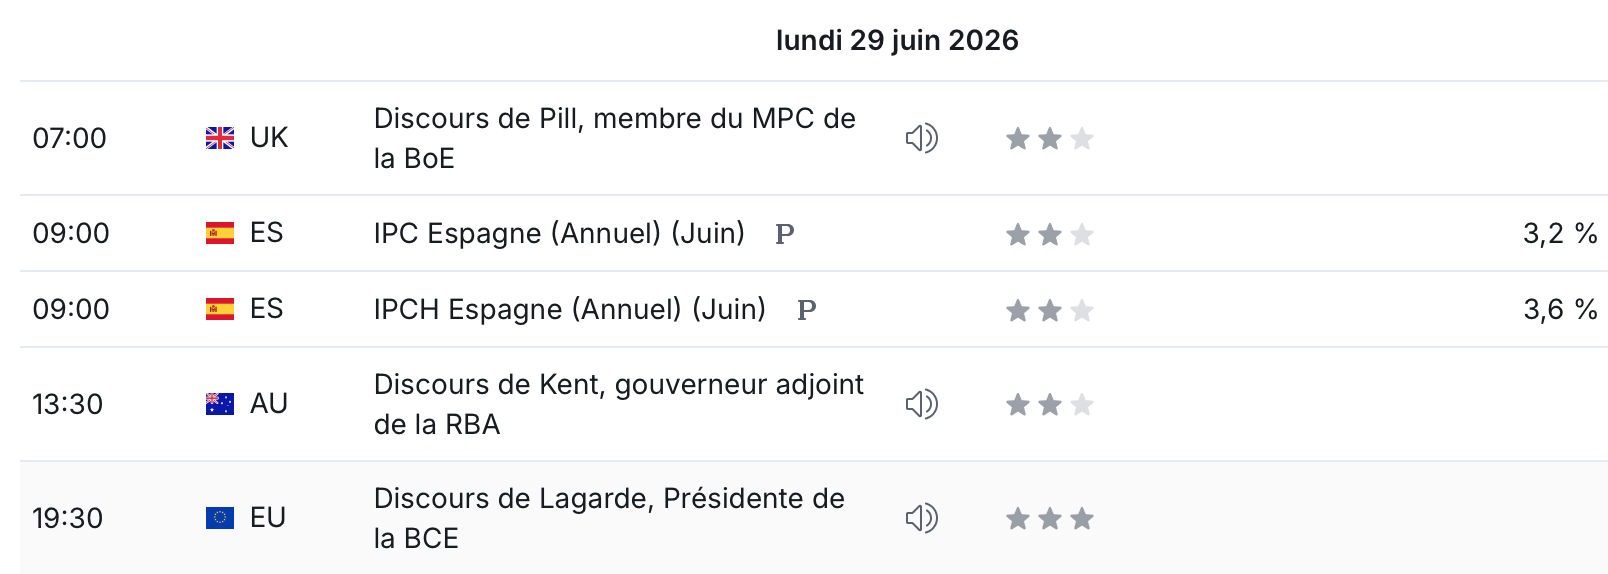The height and width of the screenshot is (574, 1608).
Task: Click the speaker icon for Kent's speech
Action: [x=921, y=404]
